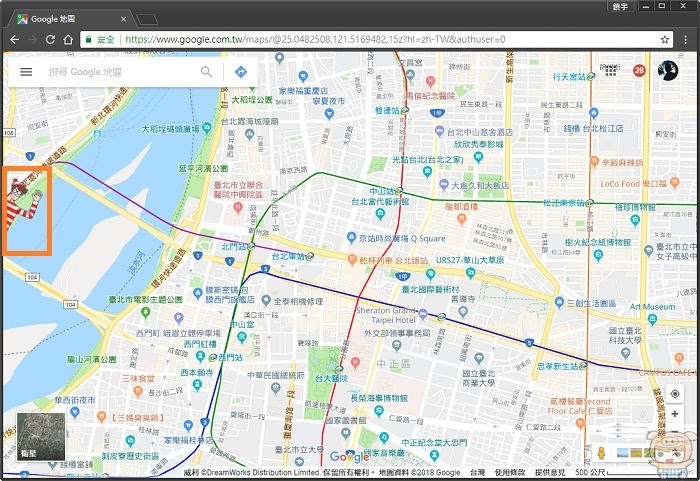Select 京站時尚廣場 Q Square pin

pos(351,237)
